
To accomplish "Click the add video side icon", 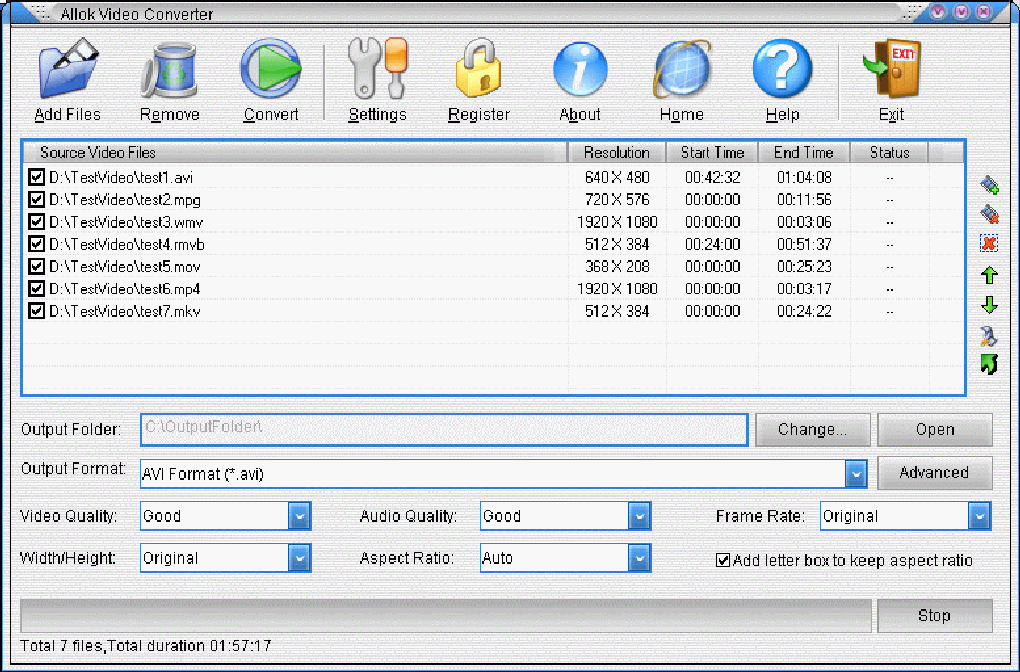I will coord(989,185).
